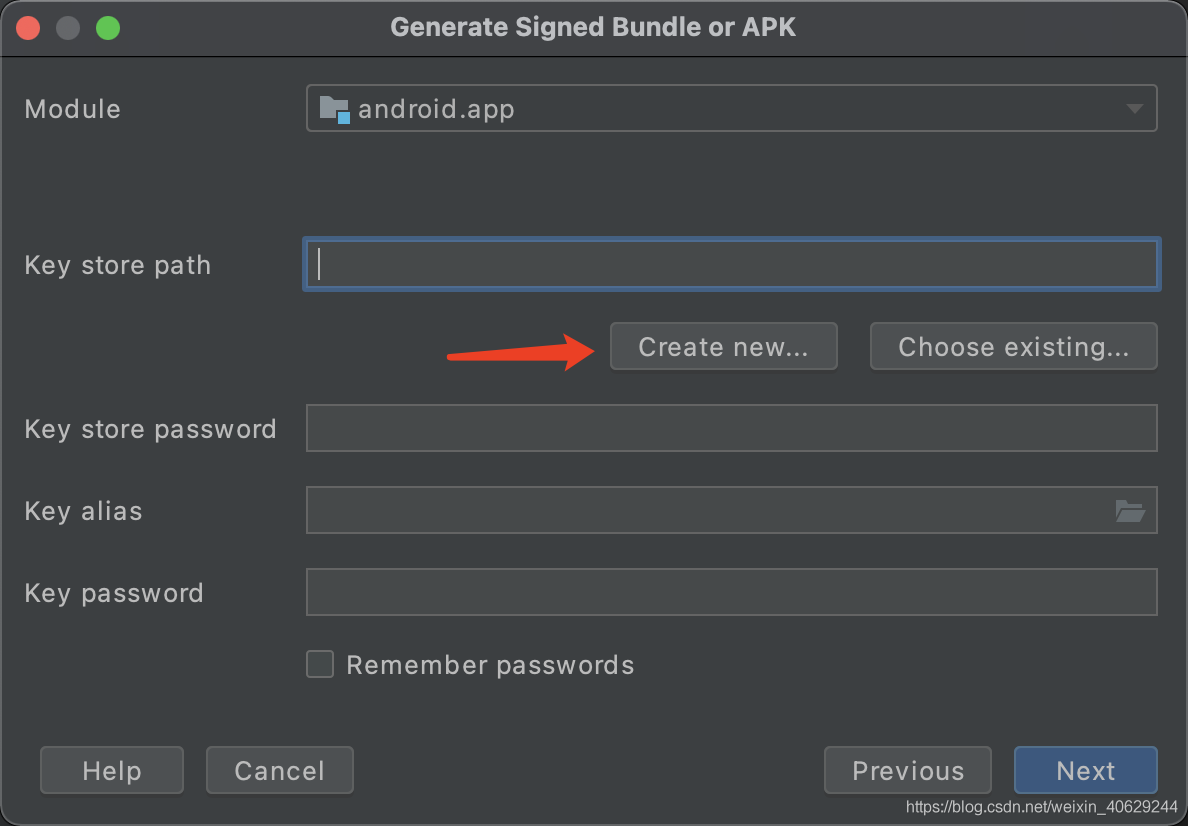Screen dimensions: 1188x826
Task: Open Help for this dialog
Action: point(111,770)
